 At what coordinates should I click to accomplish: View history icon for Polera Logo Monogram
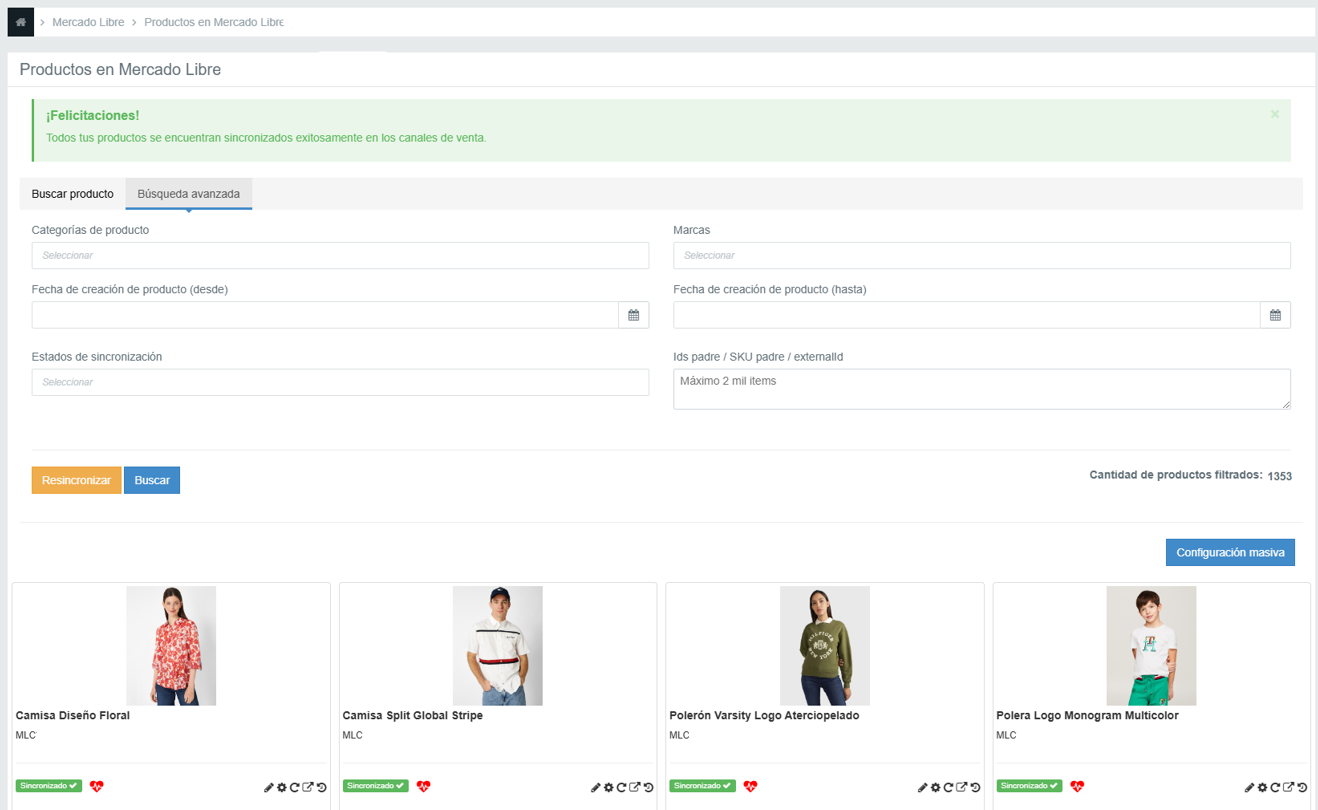[1303, 788]
